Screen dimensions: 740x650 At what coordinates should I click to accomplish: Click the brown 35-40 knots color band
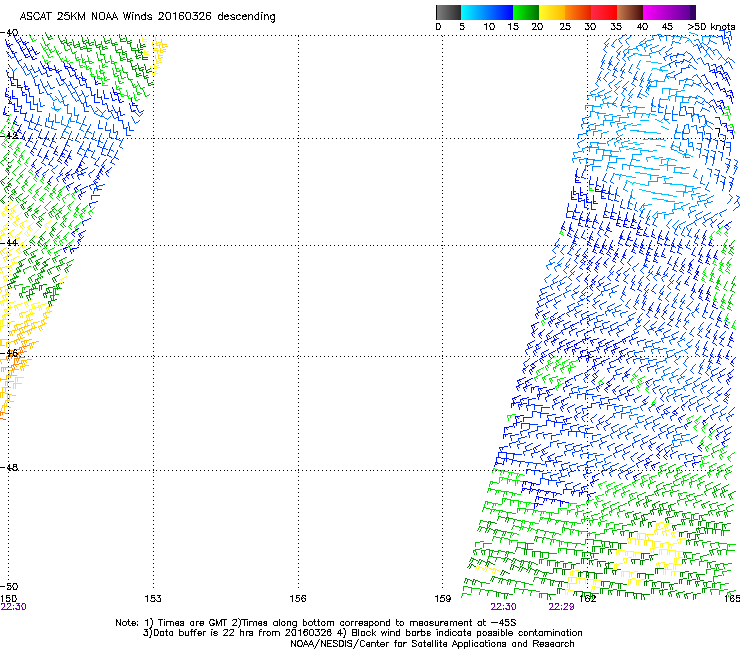630,12
